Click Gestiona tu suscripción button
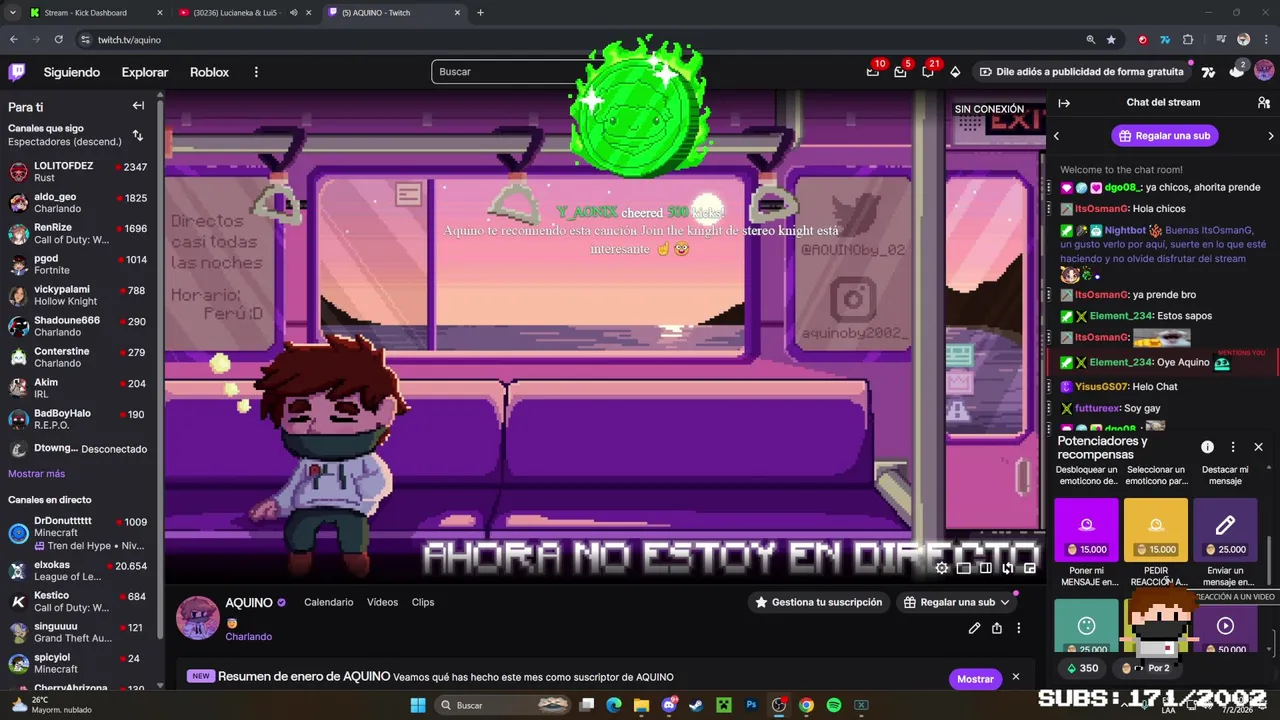The width and height of the screenshot is (1280, 720). [819, 602]
